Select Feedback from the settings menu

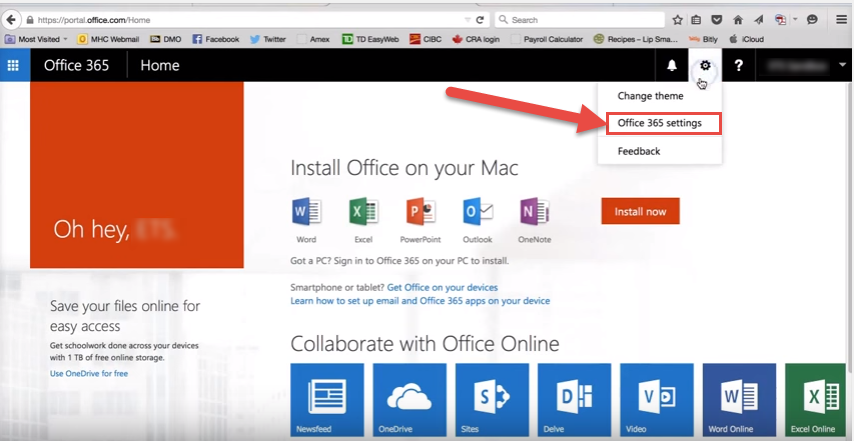point(639,151)
